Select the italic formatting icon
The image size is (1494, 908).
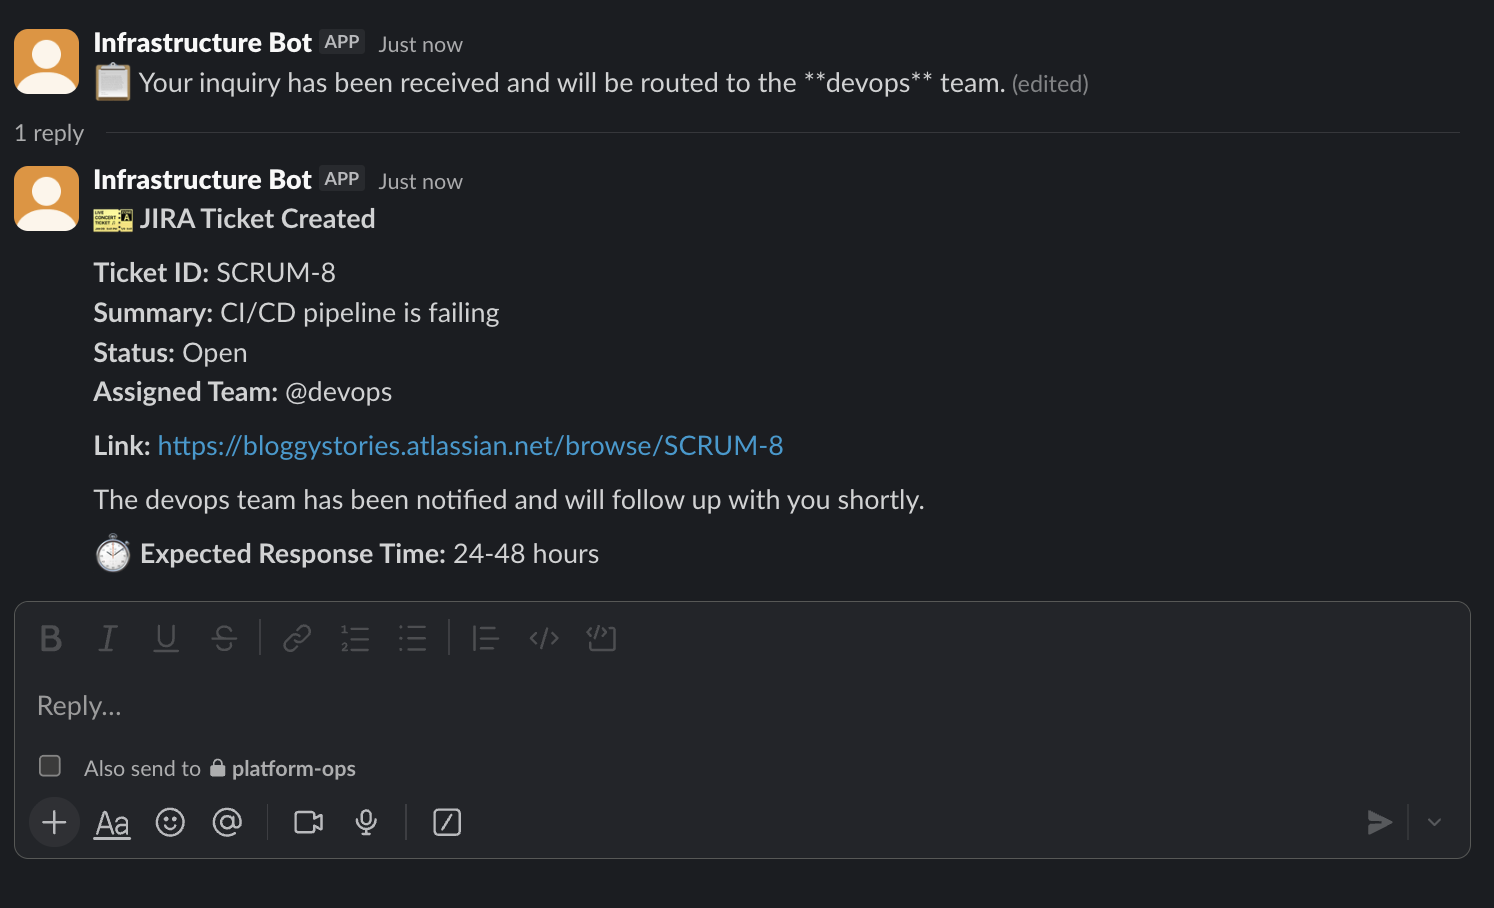pyautogui.click(x=107, y=638)
